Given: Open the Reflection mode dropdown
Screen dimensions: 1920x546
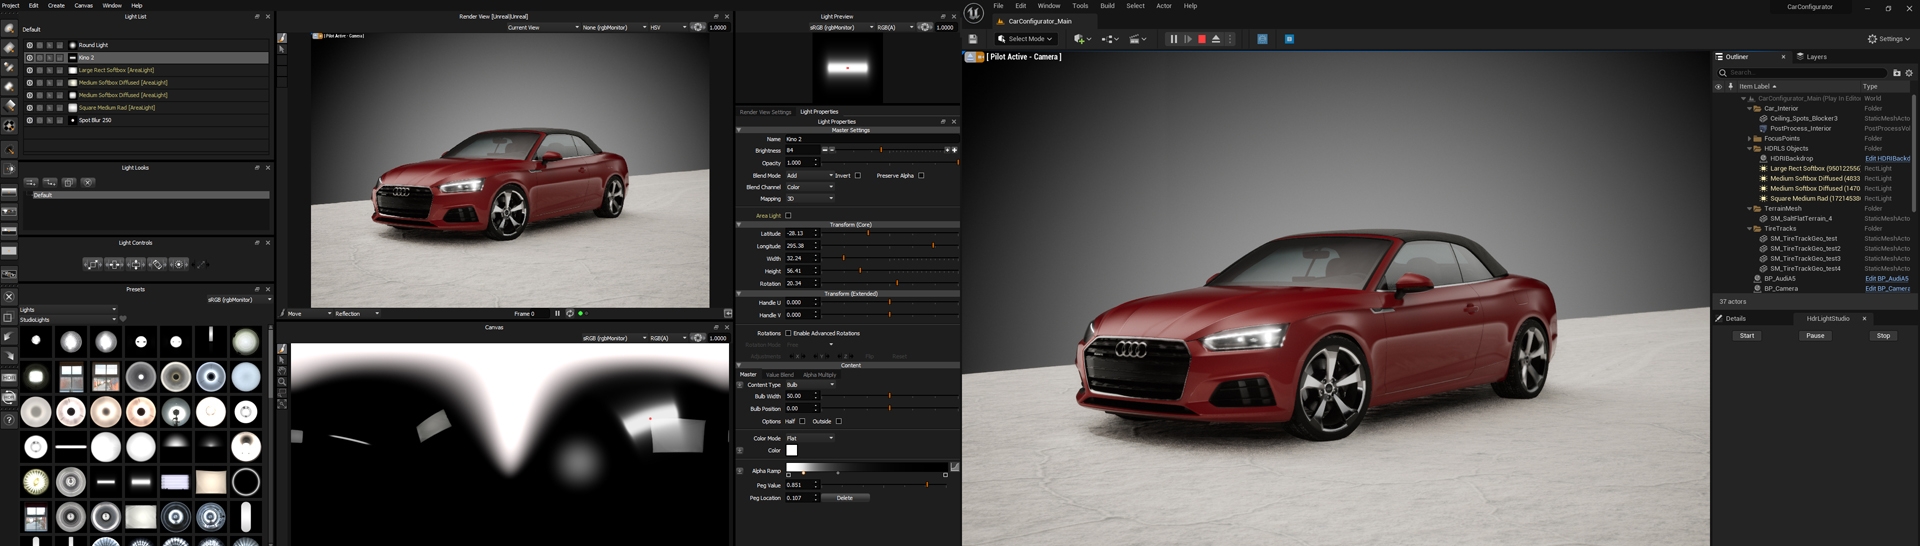Looking at the screenshot, I should 357,314.
